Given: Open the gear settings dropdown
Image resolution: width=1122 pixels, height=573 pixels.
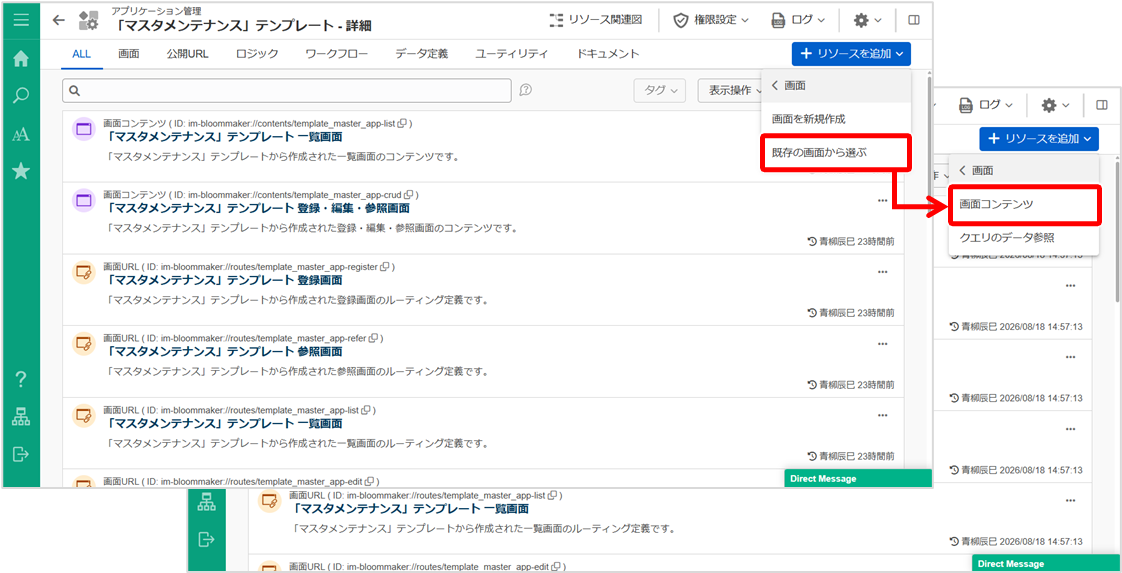Looking at the screenshot, I should 868,20.
